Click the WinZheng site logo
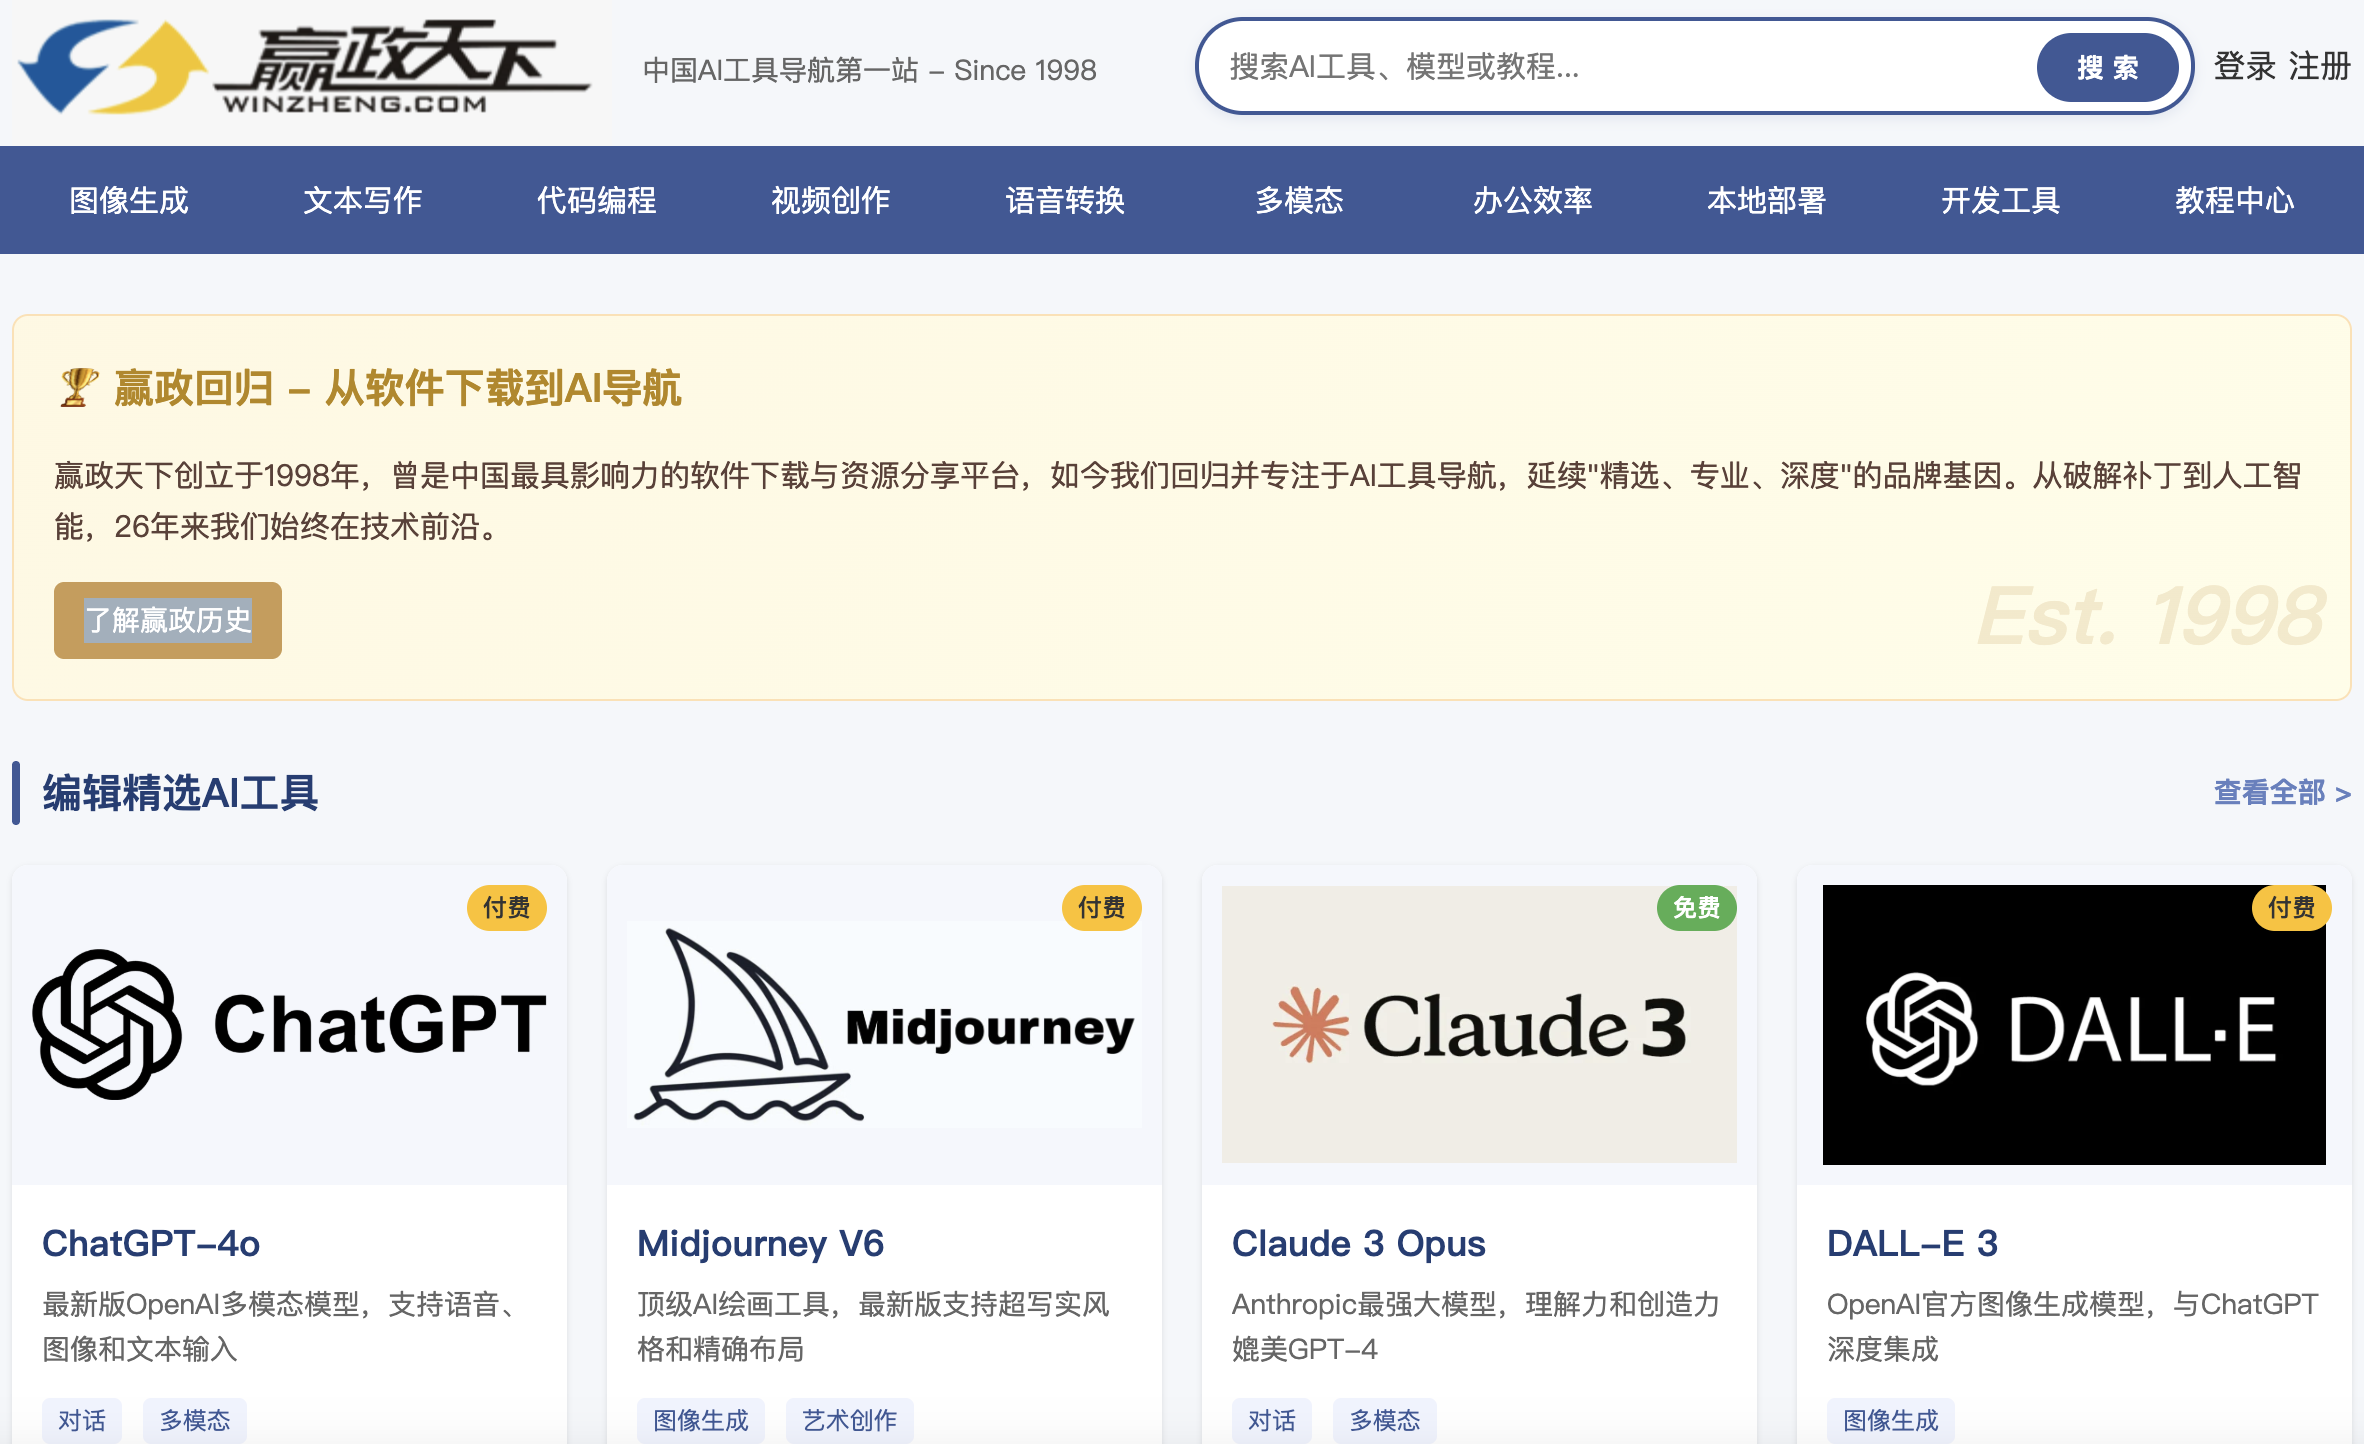The height and width of the screenshot is (1444, 2364). click(305, 68)
